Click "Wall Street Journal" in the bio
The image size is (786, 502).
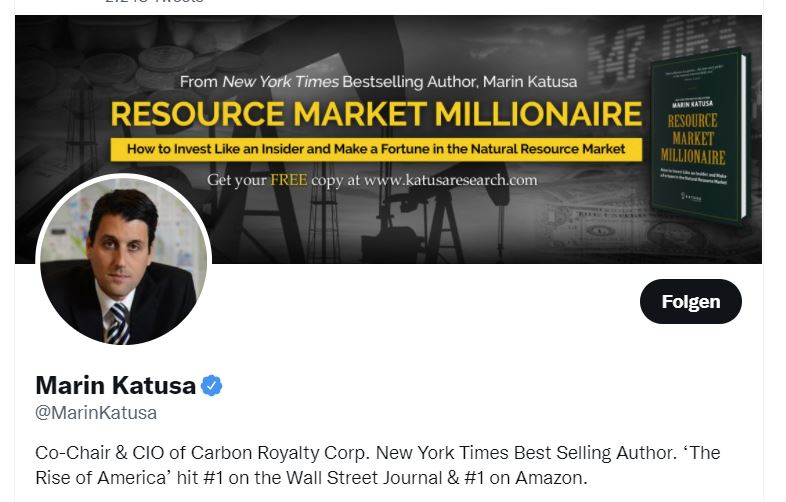click(387, 477)
